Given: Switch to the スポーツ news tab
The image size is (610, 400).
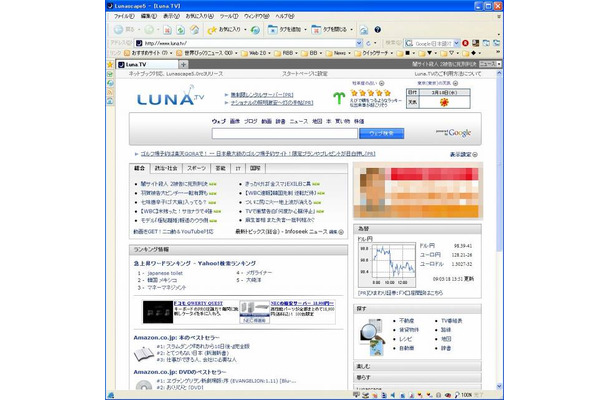Looking at the screenshot, I should (196, 168).
